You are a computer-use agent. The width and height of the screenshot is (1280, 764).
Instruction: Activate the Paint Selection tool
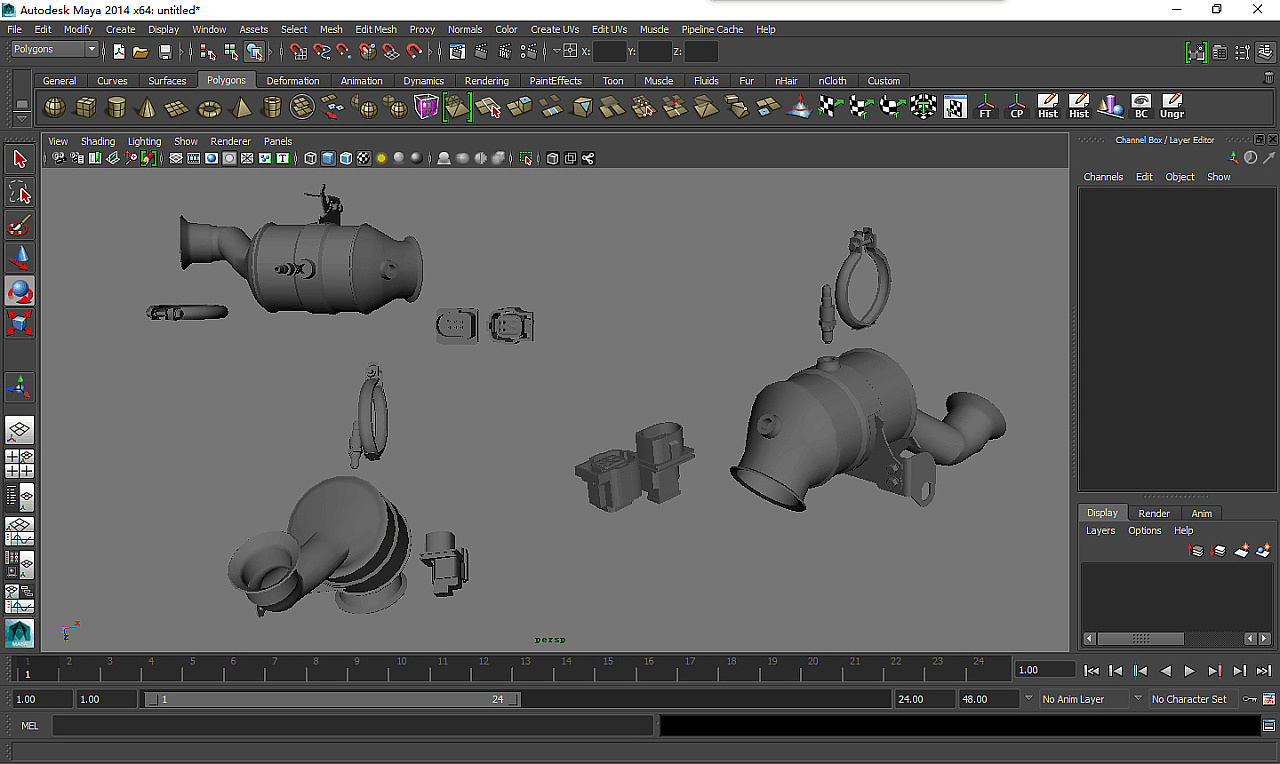[x=20, y=225]
